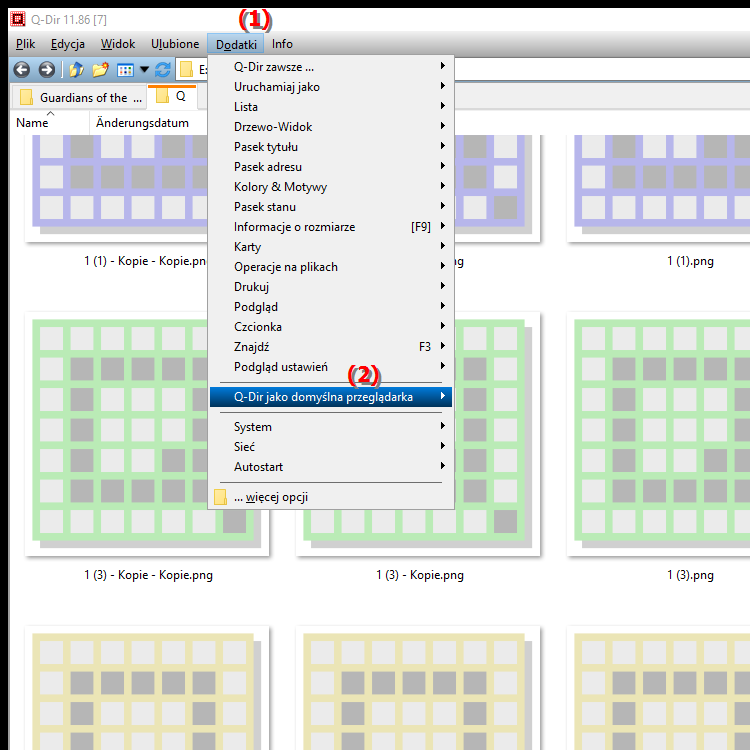Click the folder icon in address bar
Image resolution: width=750 pixels, height=750 pixels.
[x=186, y=70]
